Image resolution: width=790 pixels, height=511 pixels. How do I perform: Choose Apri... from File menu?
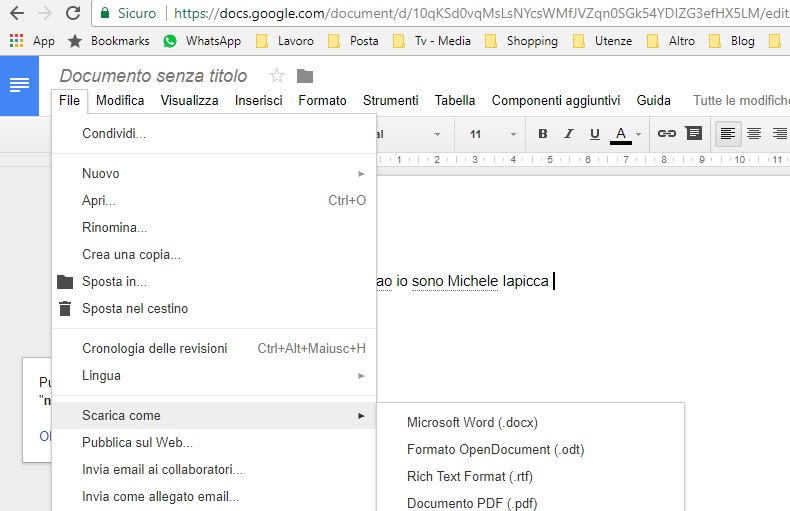pyautogui.click(x=214, y=201)
